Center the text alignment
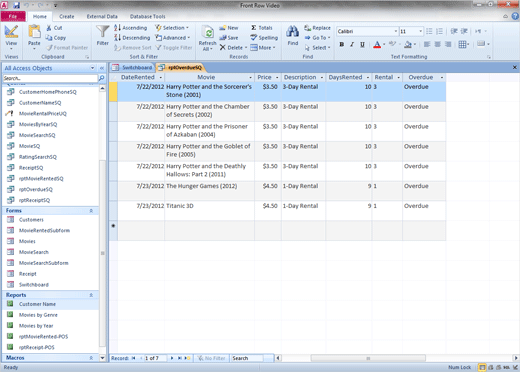The image size is (520, 372). (x=437, y=44)
